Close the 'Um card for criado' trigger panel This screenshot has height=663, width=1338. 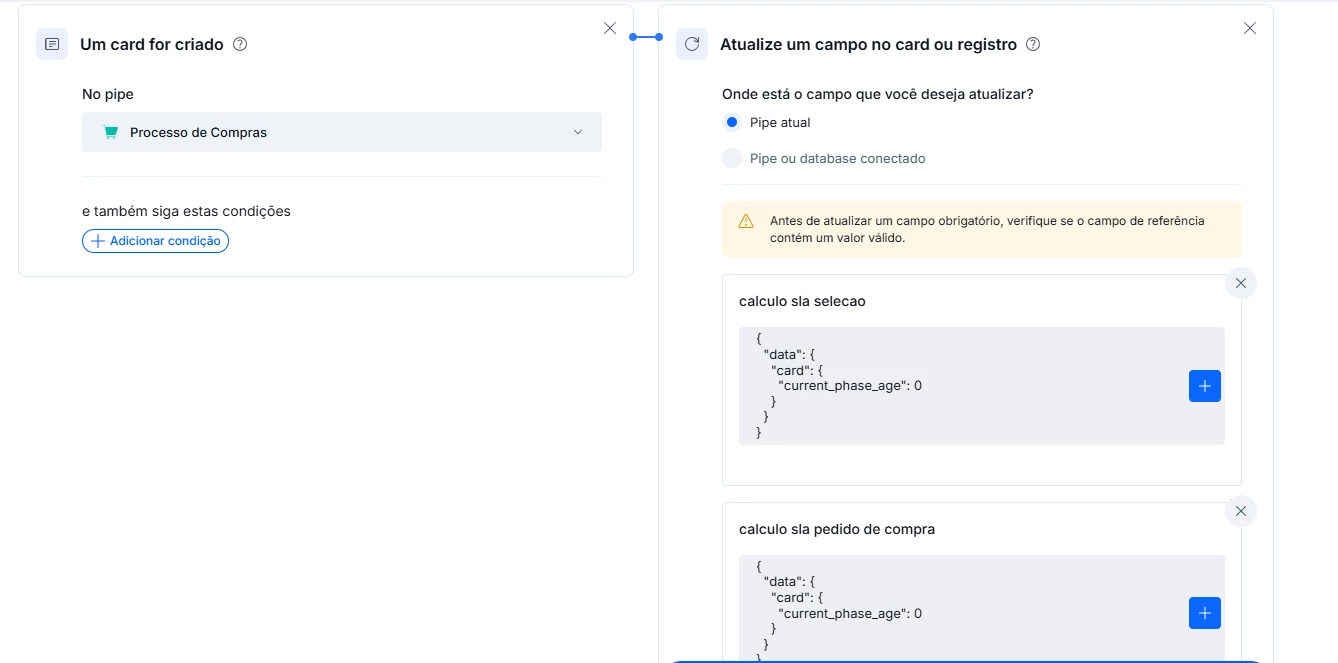tap(610, 28)
